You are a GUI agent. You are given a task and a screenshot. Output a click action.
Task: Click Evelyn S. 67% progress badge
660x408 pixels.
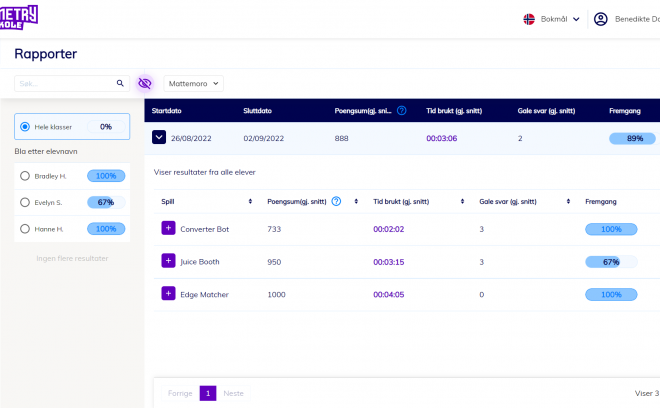tap(106, 203)
